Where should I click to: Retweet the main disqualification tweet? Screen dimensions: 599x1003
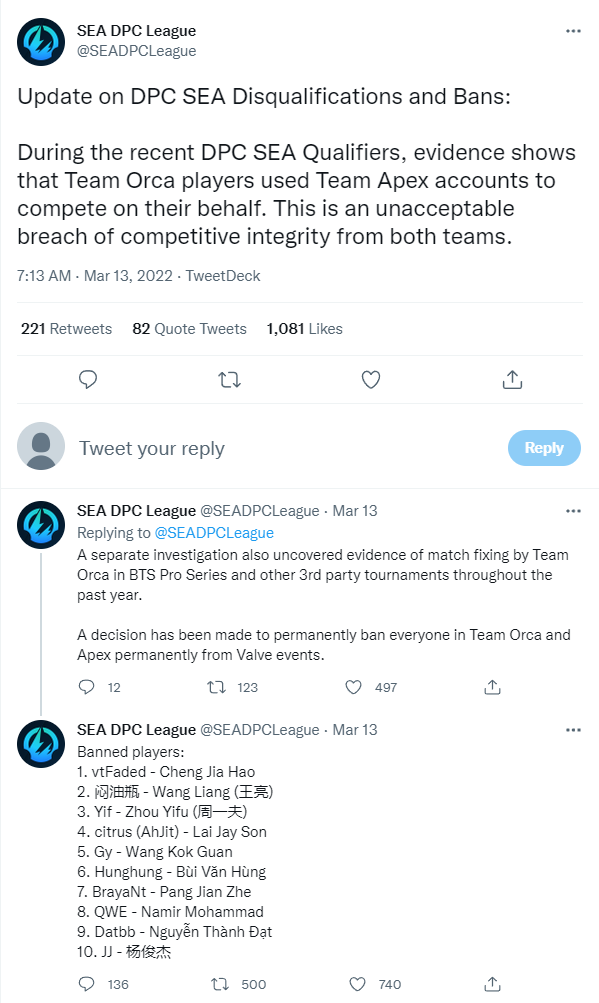[x=229, y=380]
